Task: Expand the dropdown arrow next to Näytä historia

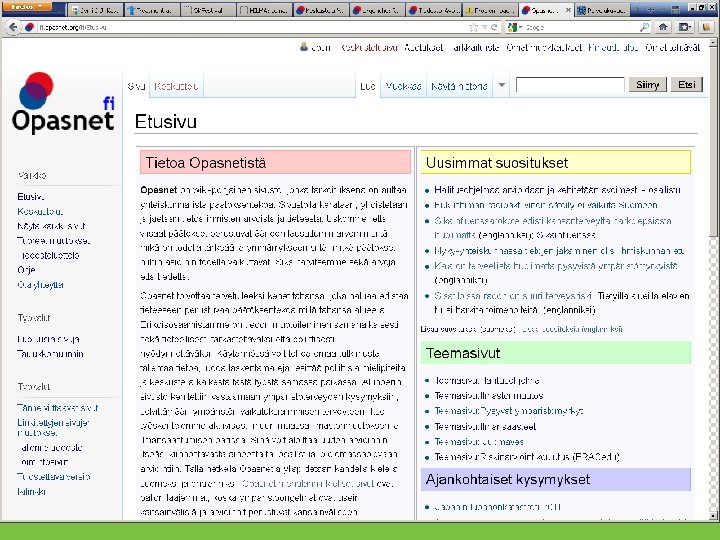Action: point(501,85)
